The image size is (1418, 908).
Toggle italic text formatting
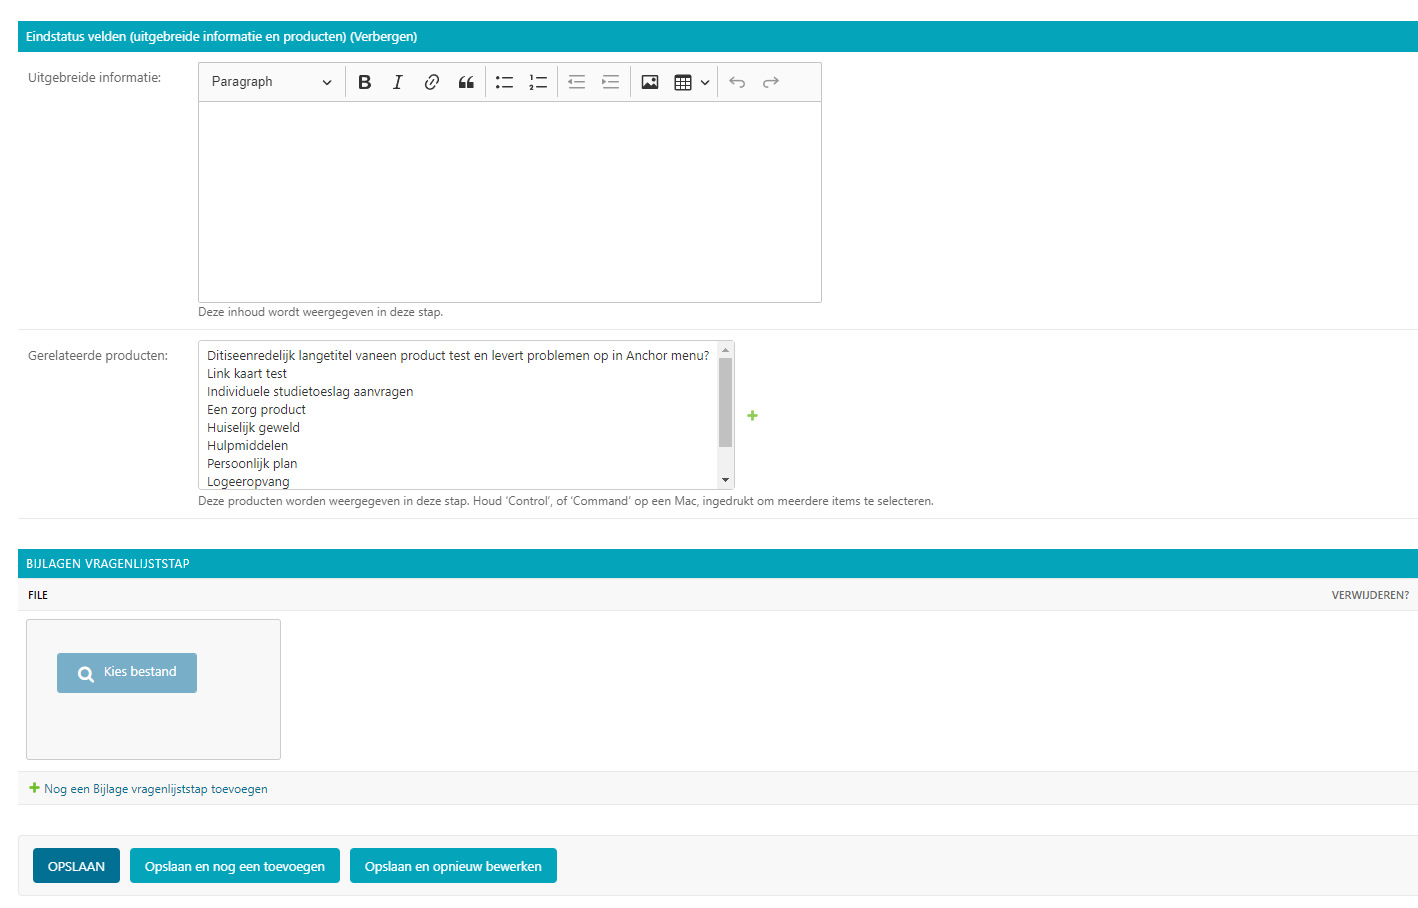pyautogui.click(x=398, y=82)
